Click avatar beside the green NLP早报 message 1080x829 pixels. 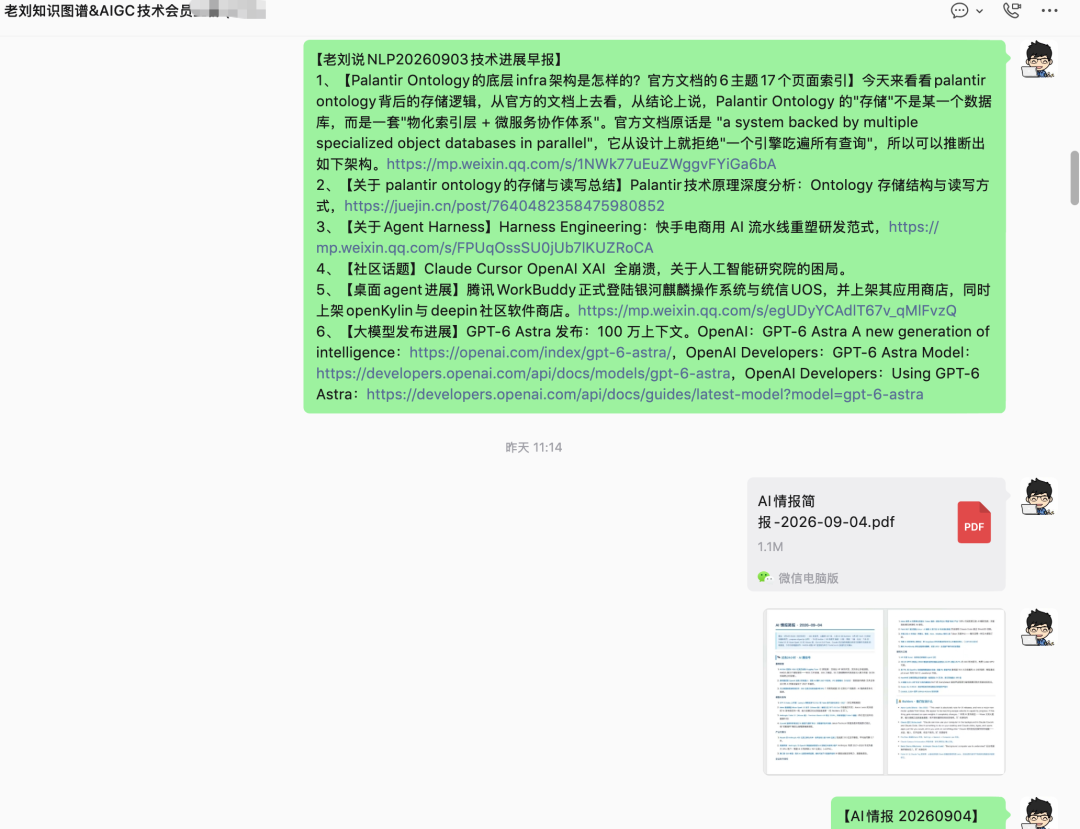coord(1039,59)
